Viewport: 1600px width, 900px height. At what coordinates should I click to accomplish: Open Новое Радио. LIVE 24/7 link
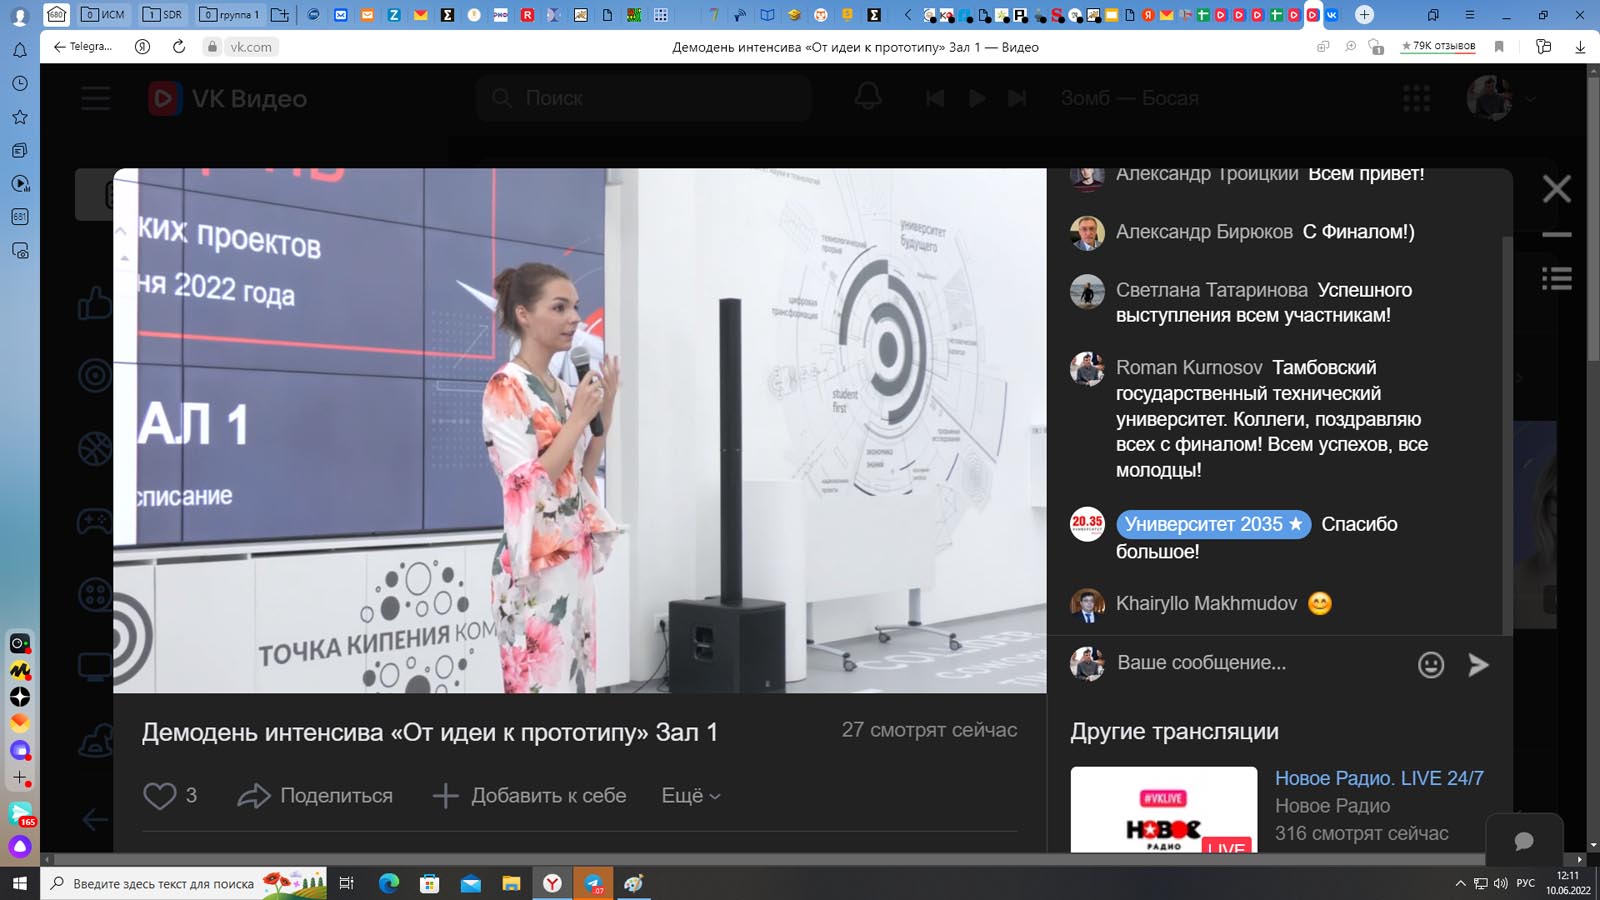(1379, 778)
